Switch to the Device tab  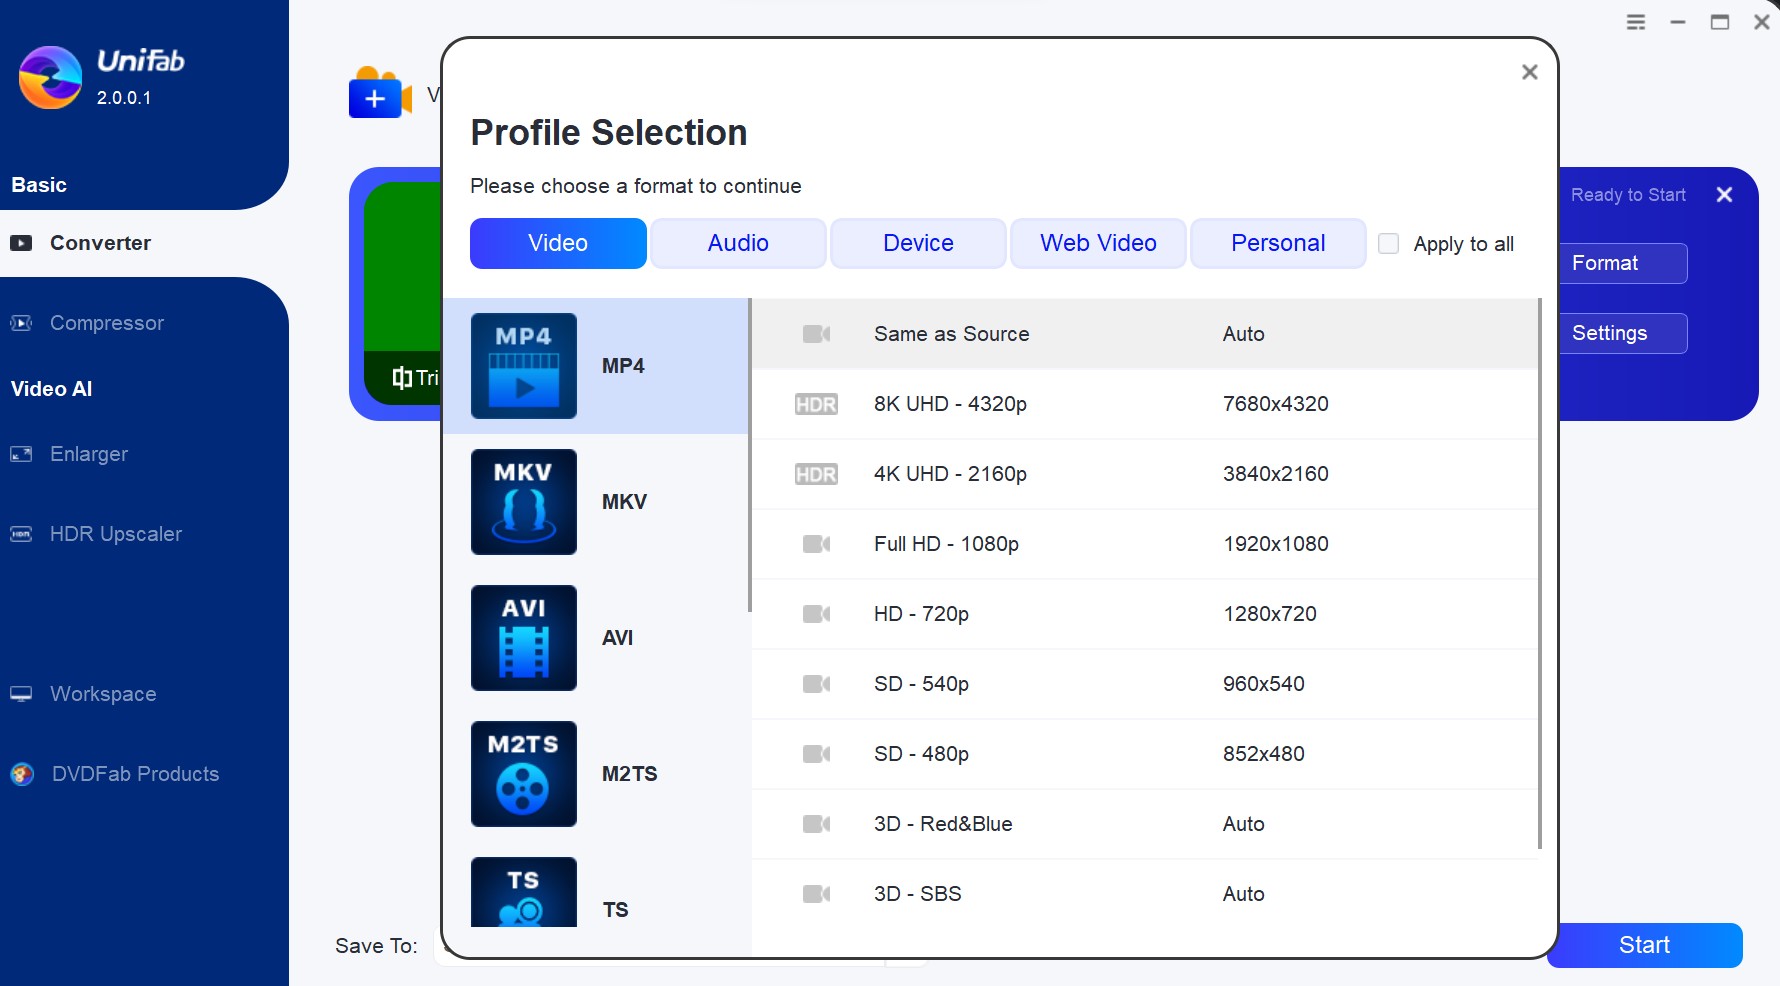(x=918, y=243)
